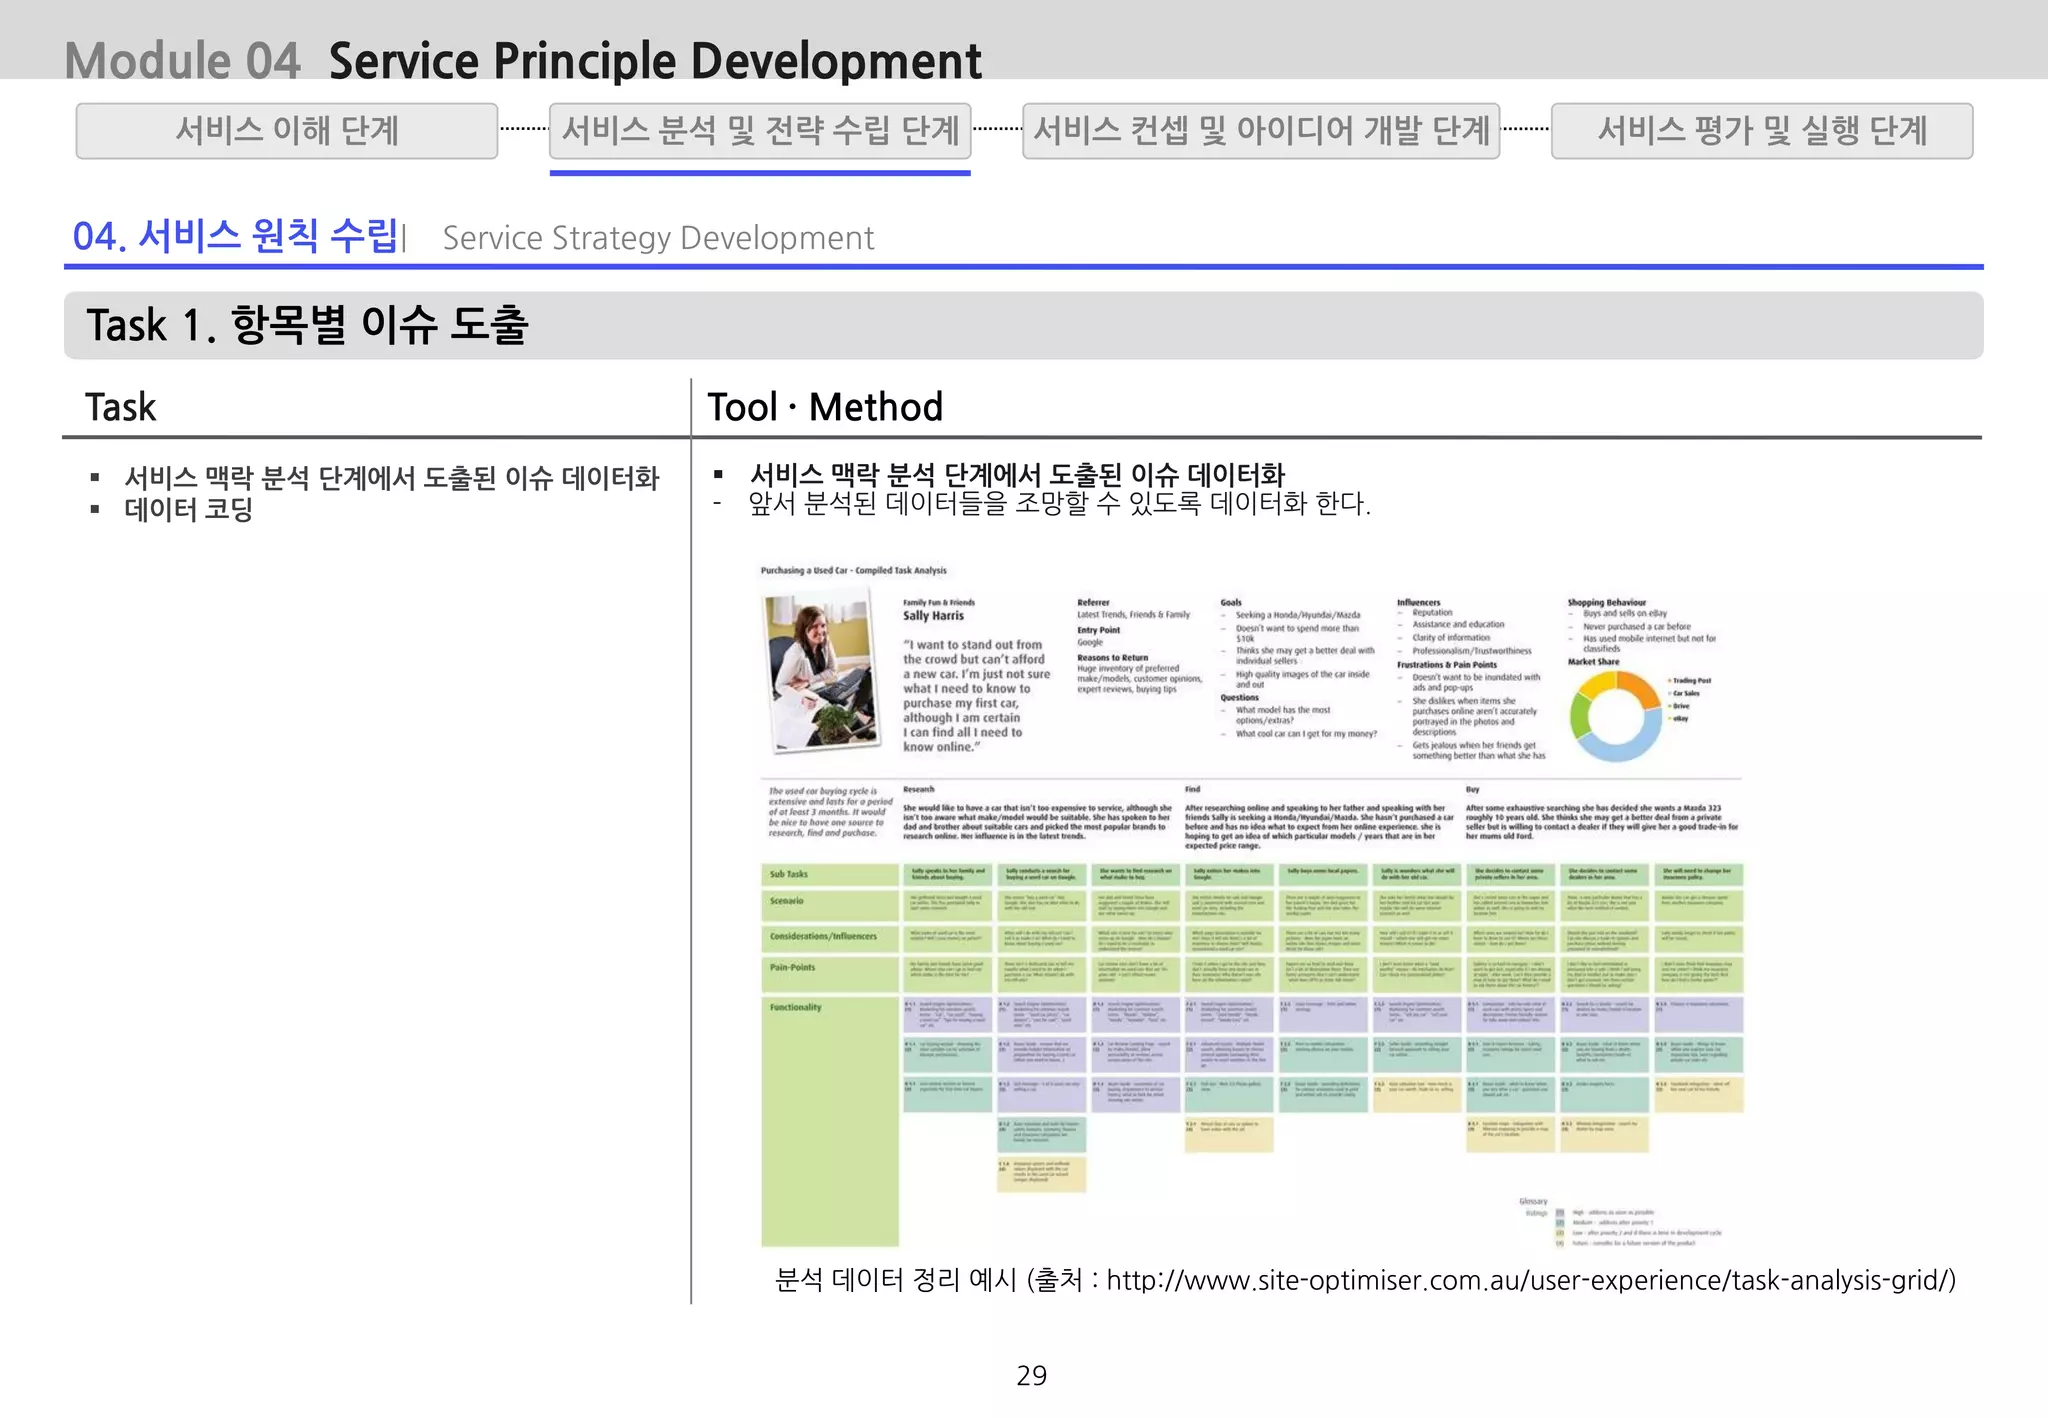The width and height of the screenshot is (2048, 1418).
Task: Select the 서비스 이해 단계 stage box
Action: tap(287, 131)
